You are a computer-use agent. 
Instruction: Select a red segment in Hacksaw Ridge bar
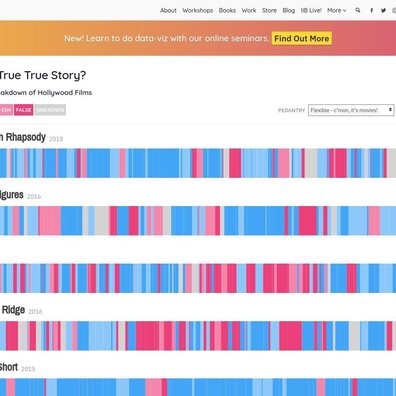[290, 336]
